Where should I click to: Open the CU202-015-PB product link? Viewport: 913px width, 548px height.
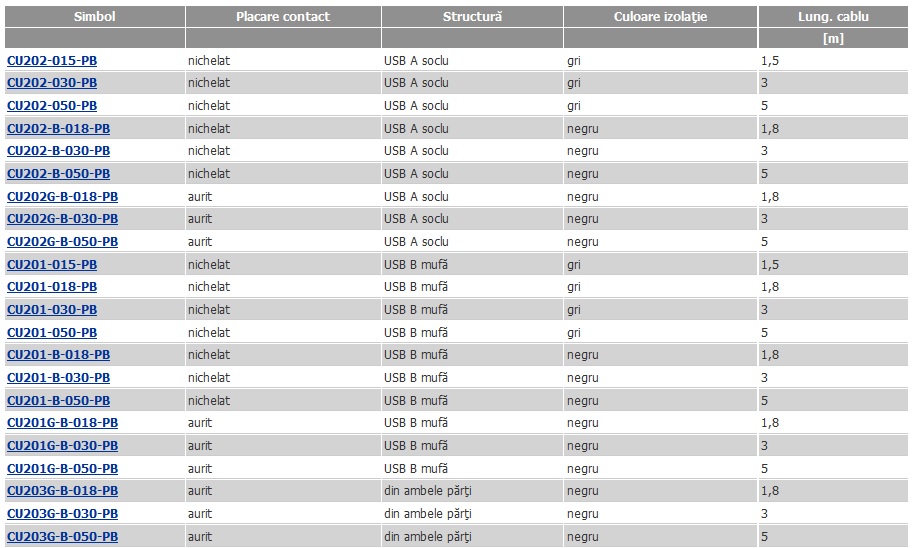click(52, 61)
